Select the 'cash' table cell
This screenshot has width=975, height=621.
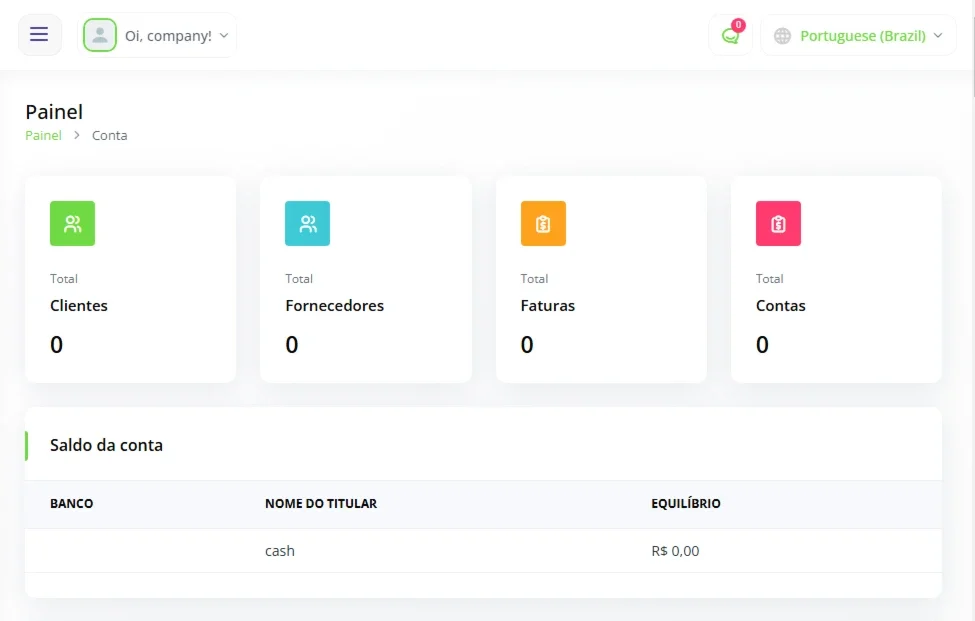tap(280, 551)
